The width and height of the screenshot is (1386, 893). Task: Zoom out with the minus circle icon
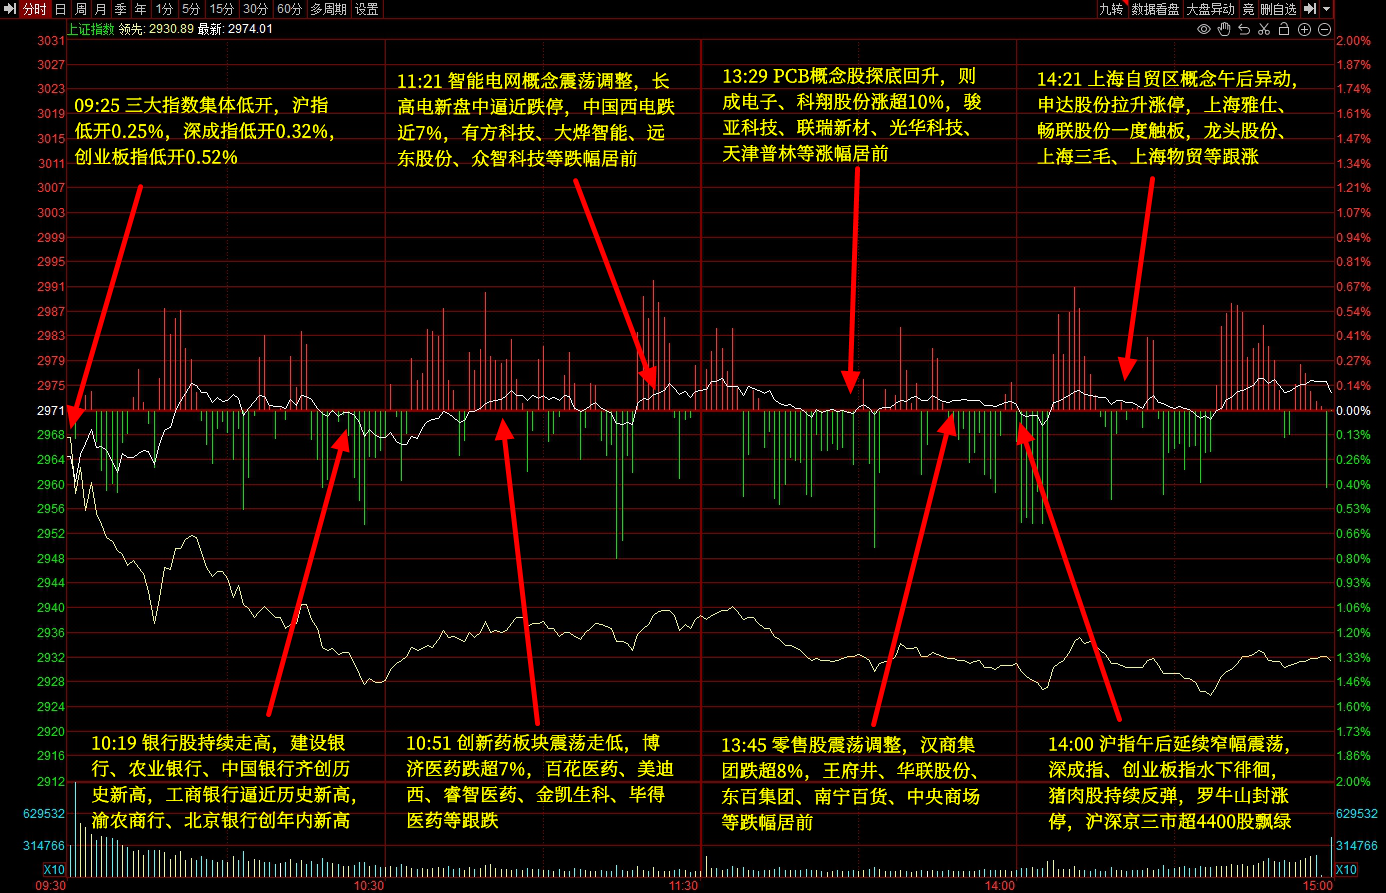click(1324, 29)
